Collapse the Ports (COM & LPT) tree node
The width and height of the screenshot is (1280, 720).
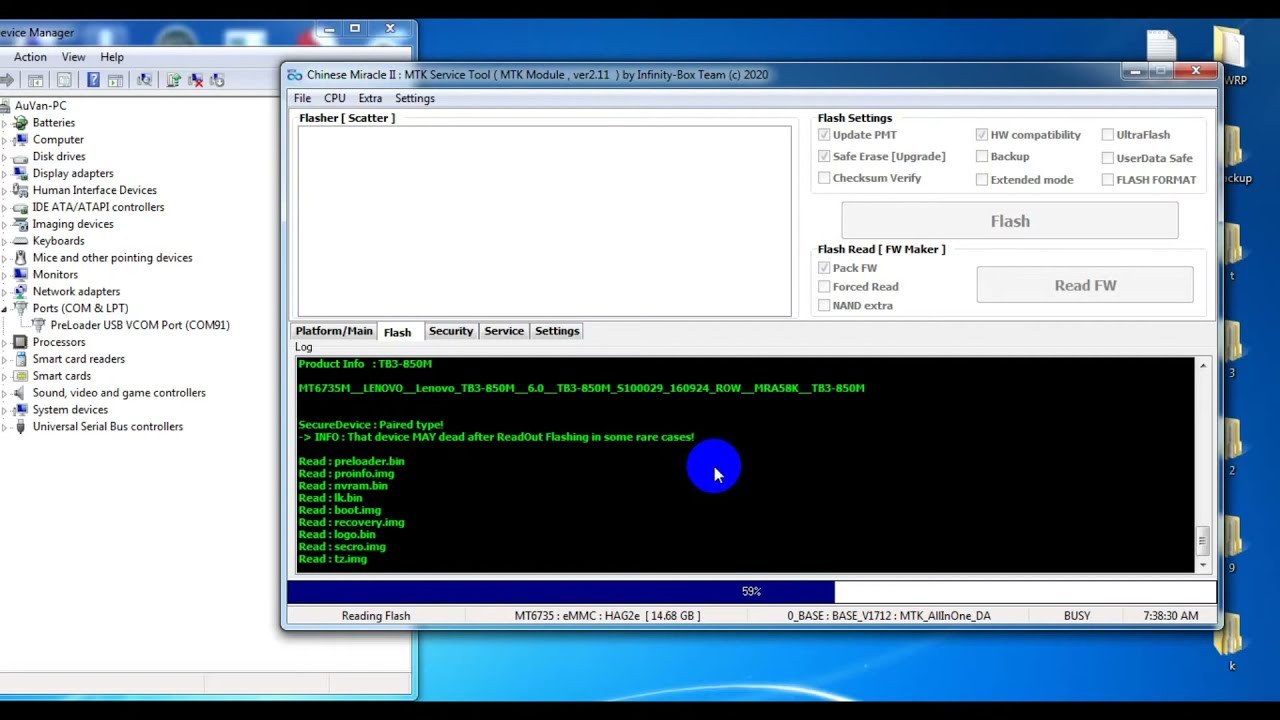pyautogui.click(x=5, y=308)
